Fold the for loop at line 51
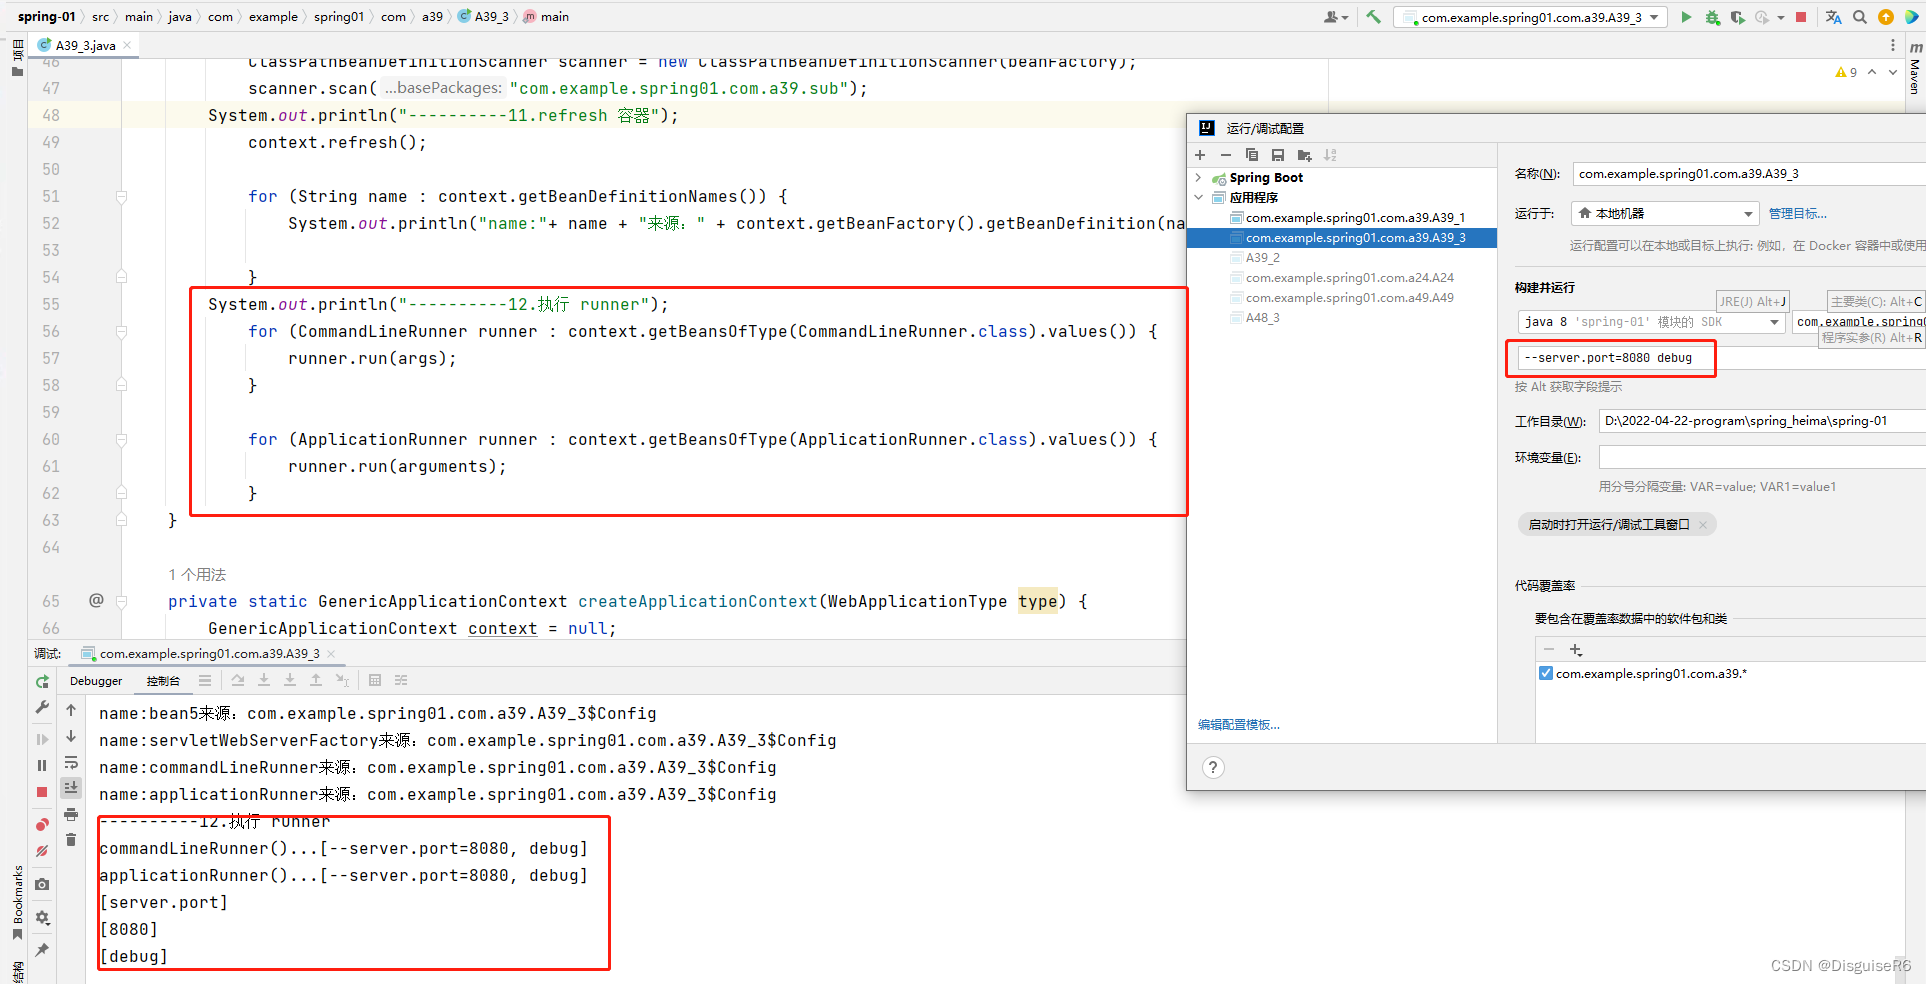1926x984 pixels. (121, 197)
